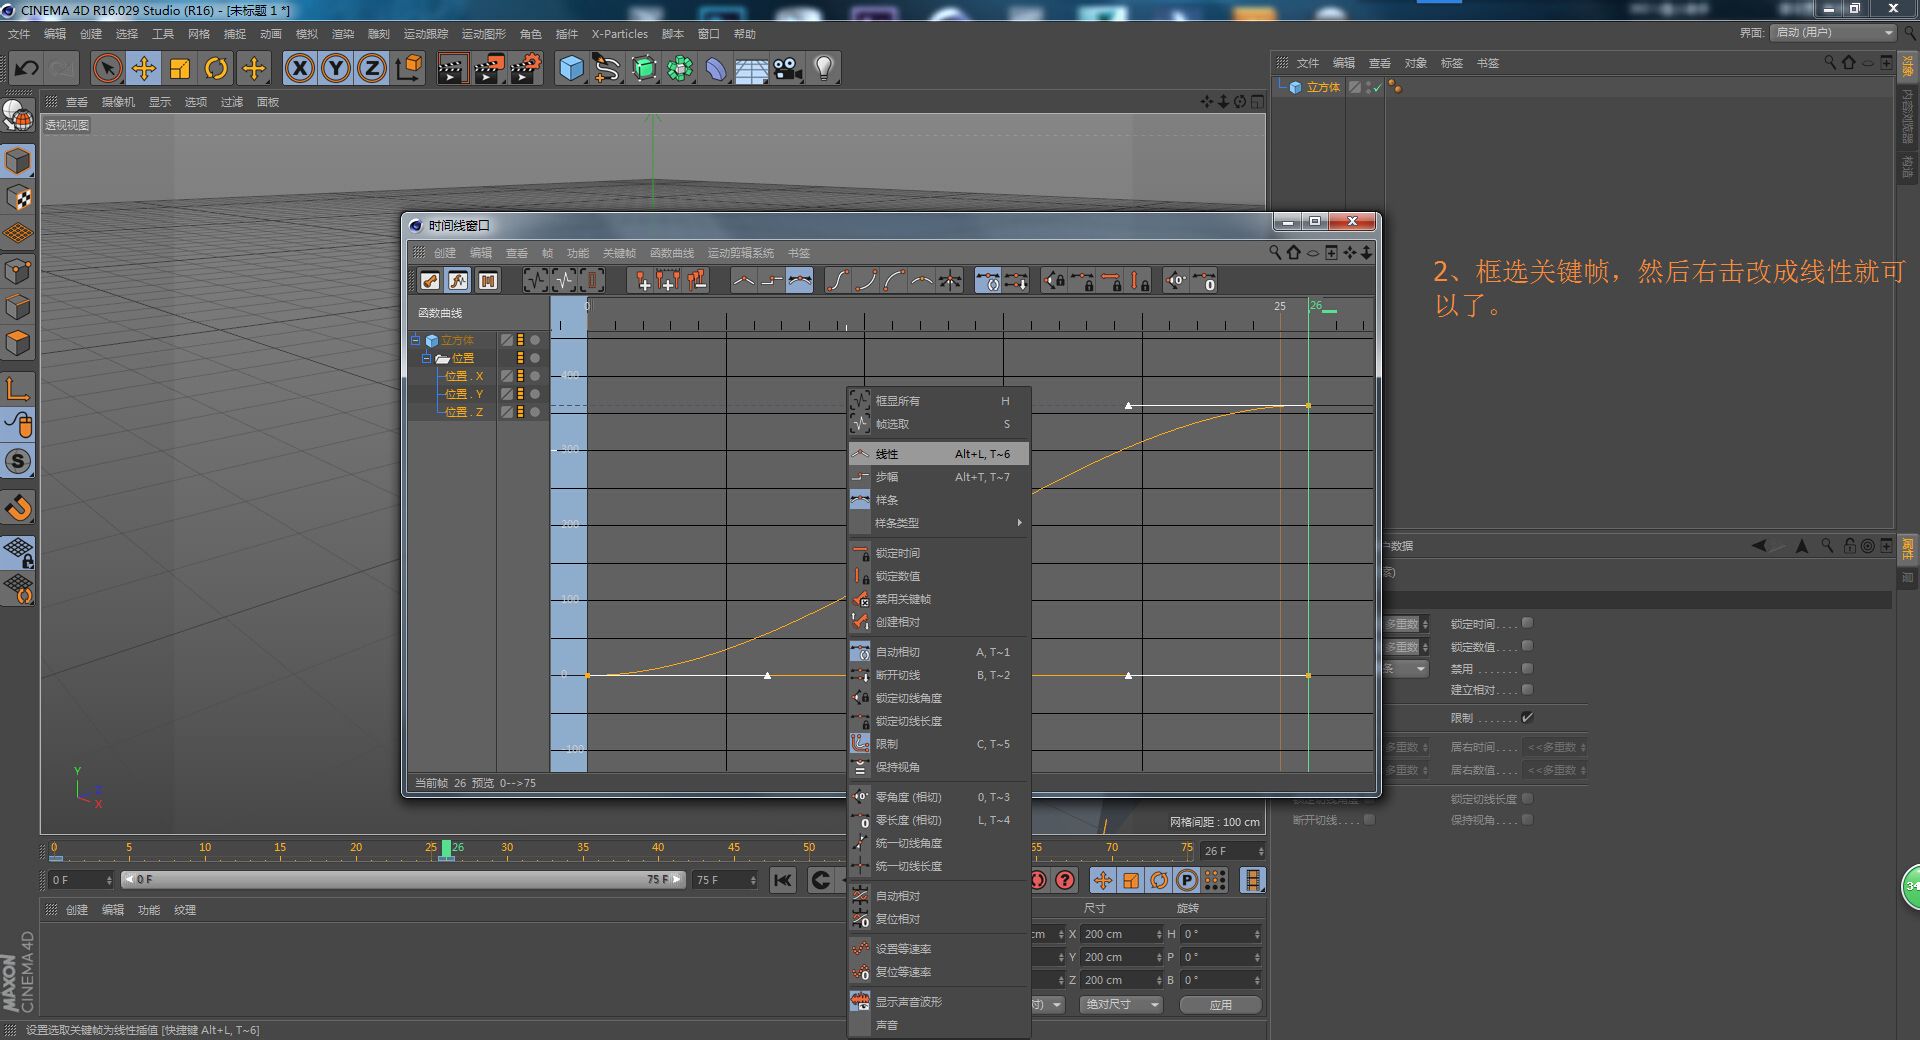Add a camera object
1920x1040 pixels.
click(788, 69)
